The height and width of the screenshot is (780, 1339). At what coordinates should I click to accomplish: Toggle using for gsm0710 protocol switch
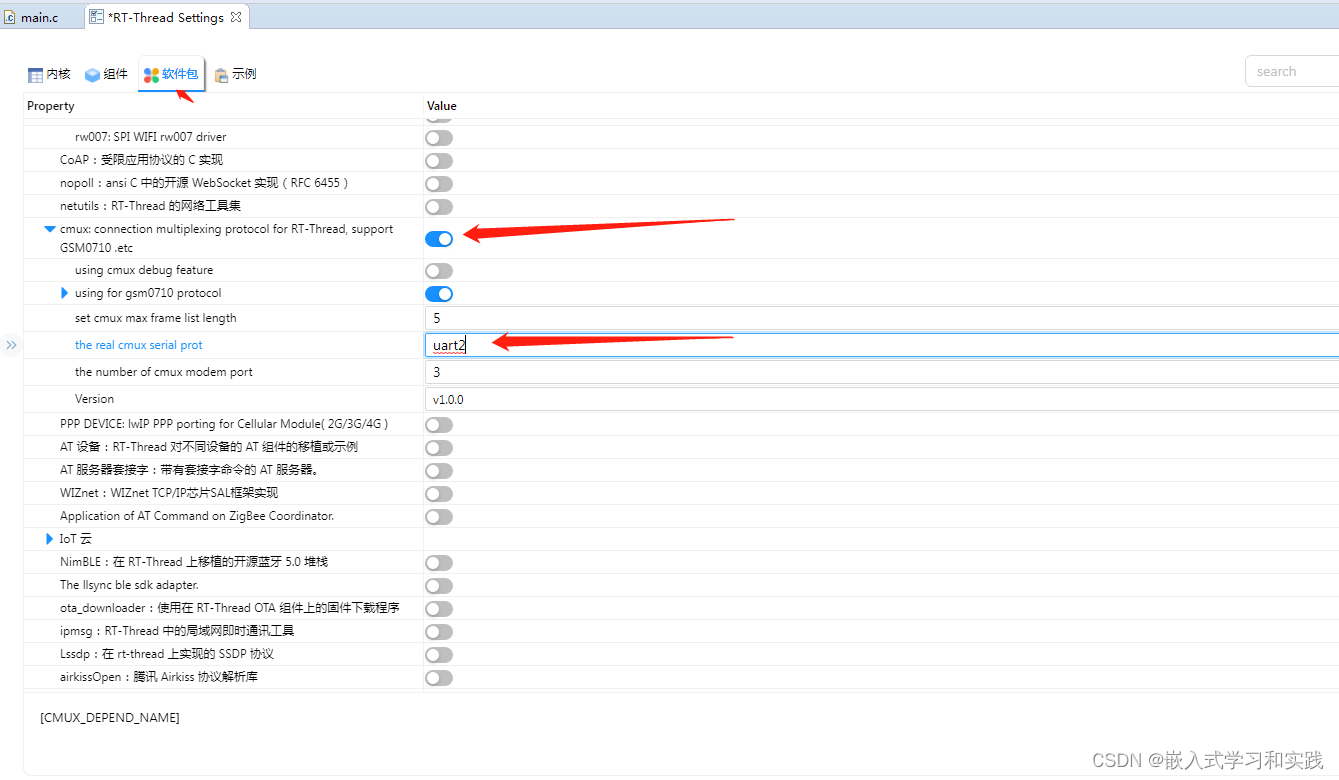click(439, 294)
